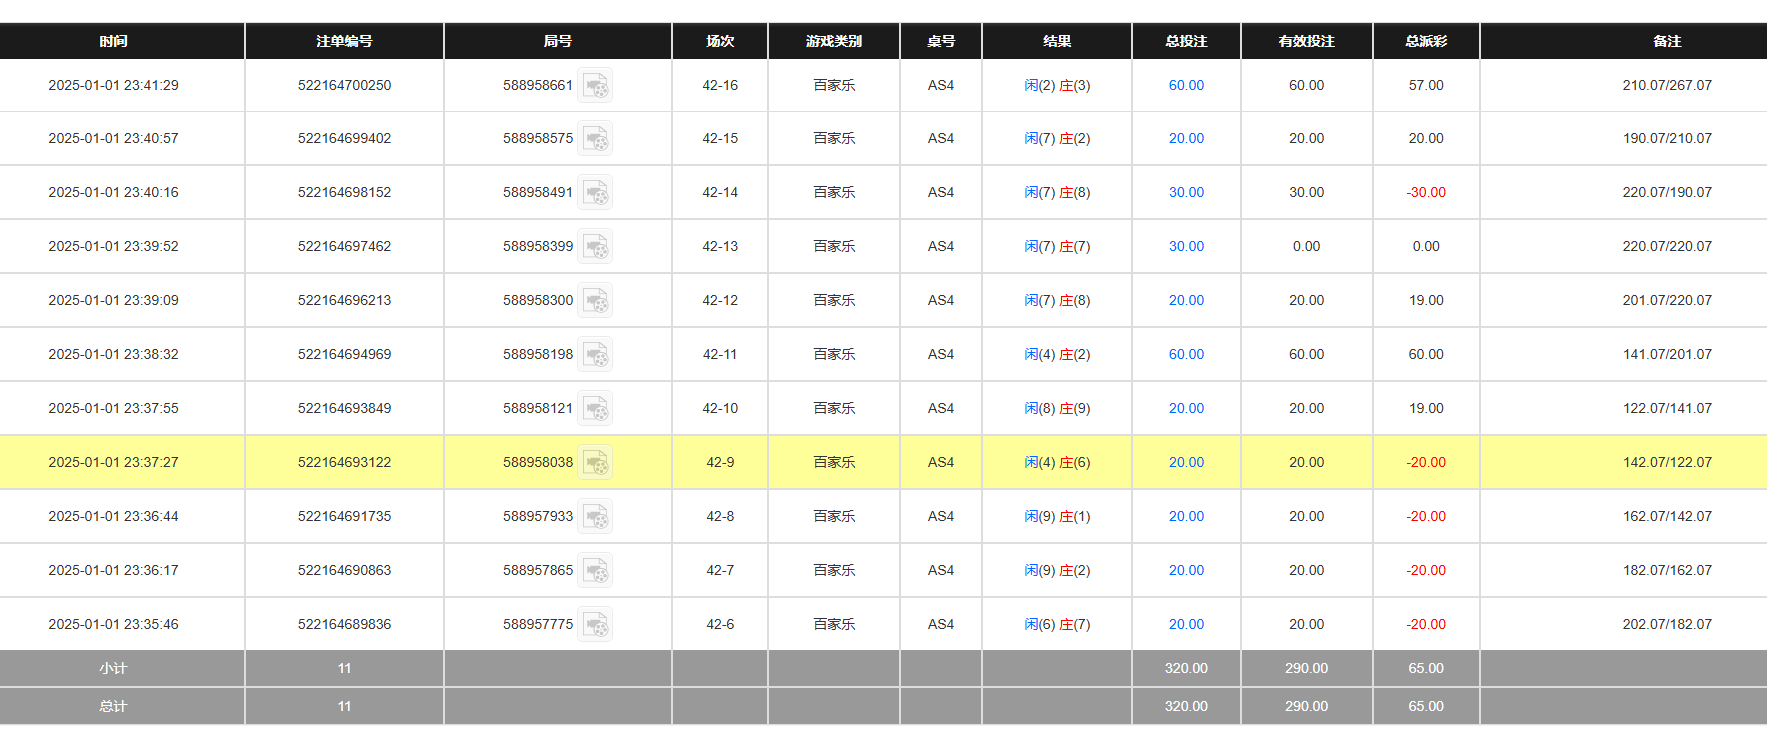This screenshot has height=741, width=1767.
Task: Click the 时间 column header
Action: coord(113,41)
